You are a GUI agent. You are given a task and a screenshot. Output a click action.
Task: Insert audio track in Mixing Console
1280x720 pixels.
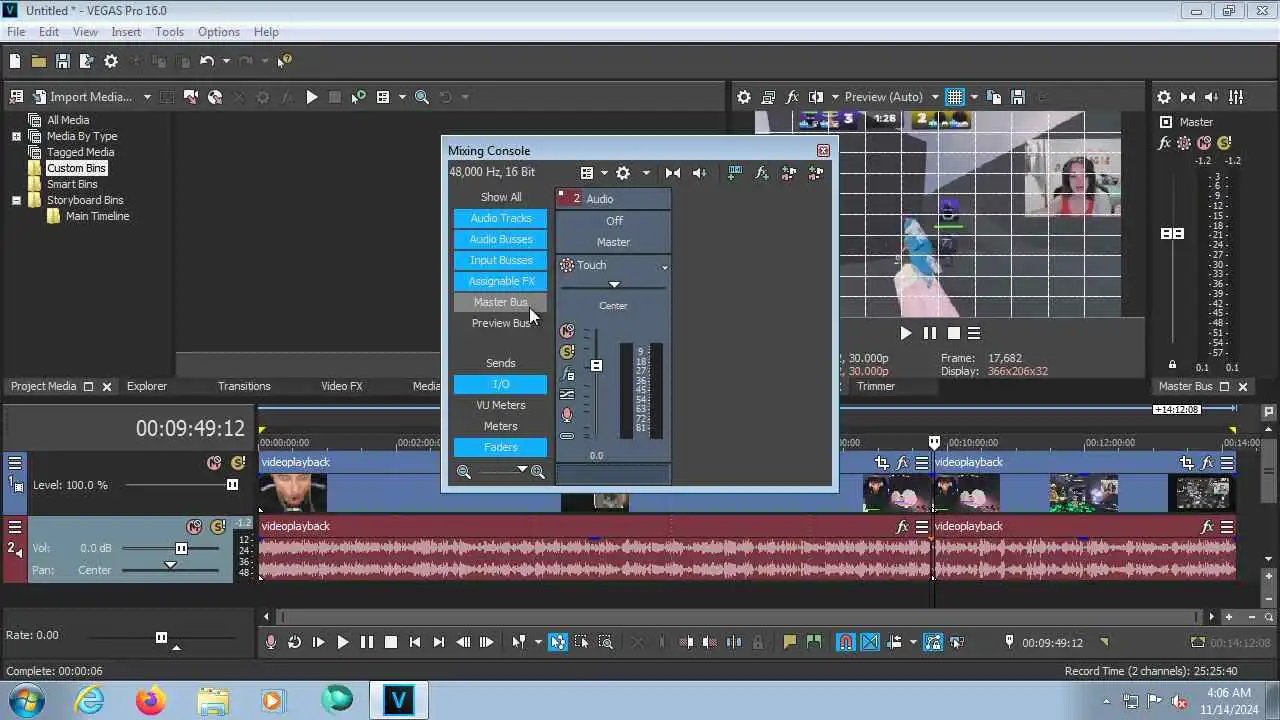pyautogui.click(x=735, y=173)
